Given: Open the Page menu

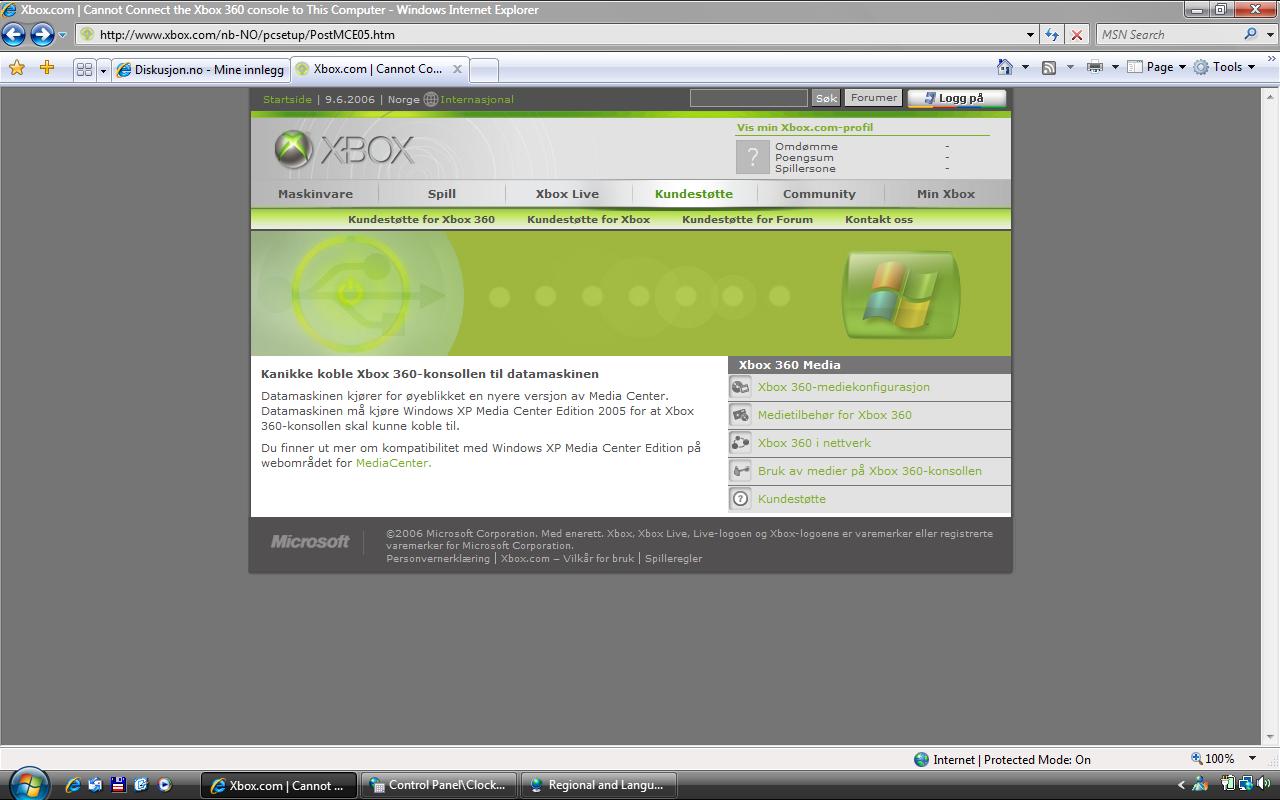Looking at the screenshot, I should pyautogui.click(x=1156, y=67).
